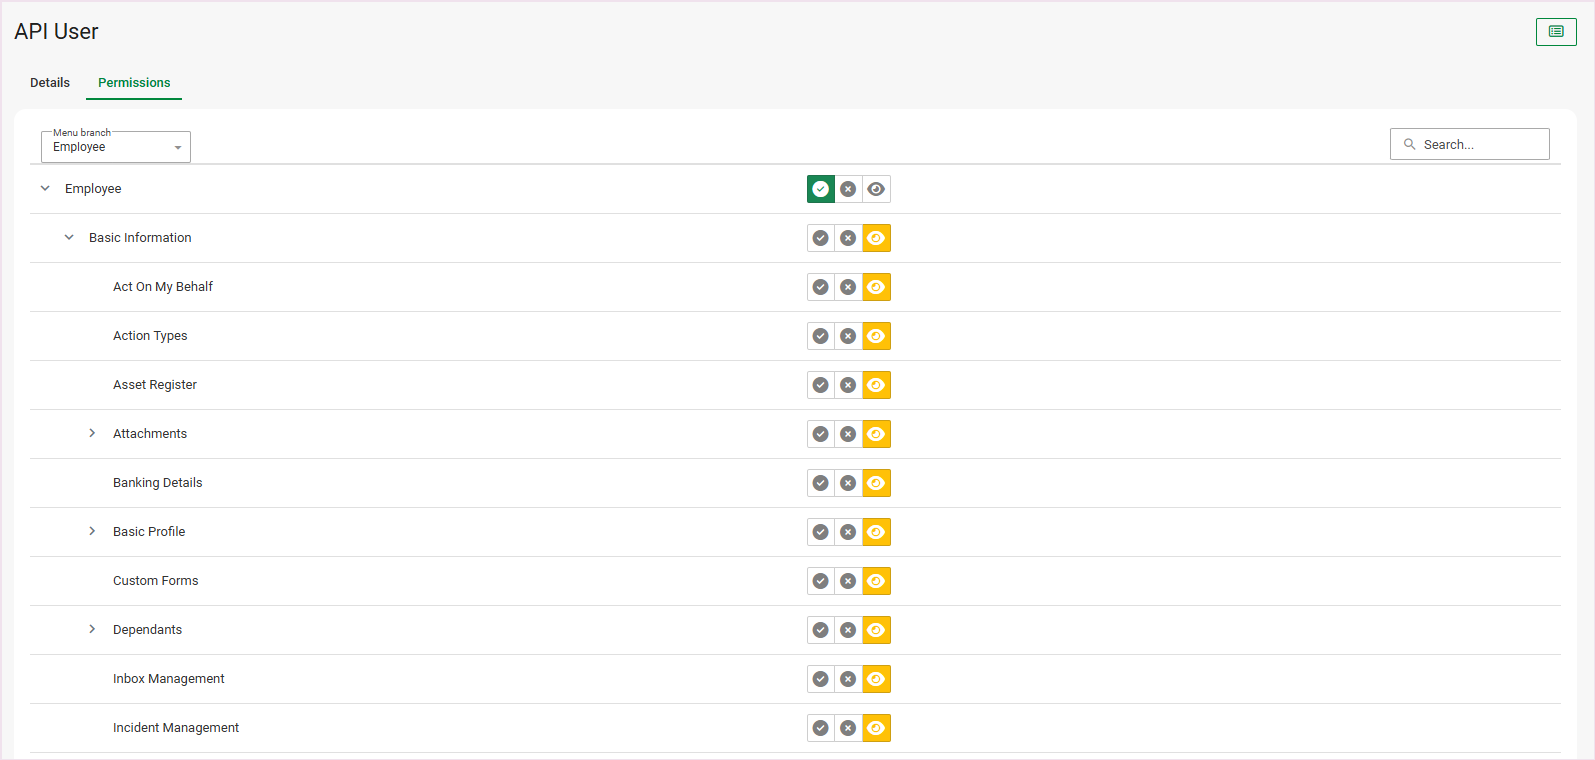Click the Incident Management row label
This screenshot has width=1595, height=760.
click(176, 728)
